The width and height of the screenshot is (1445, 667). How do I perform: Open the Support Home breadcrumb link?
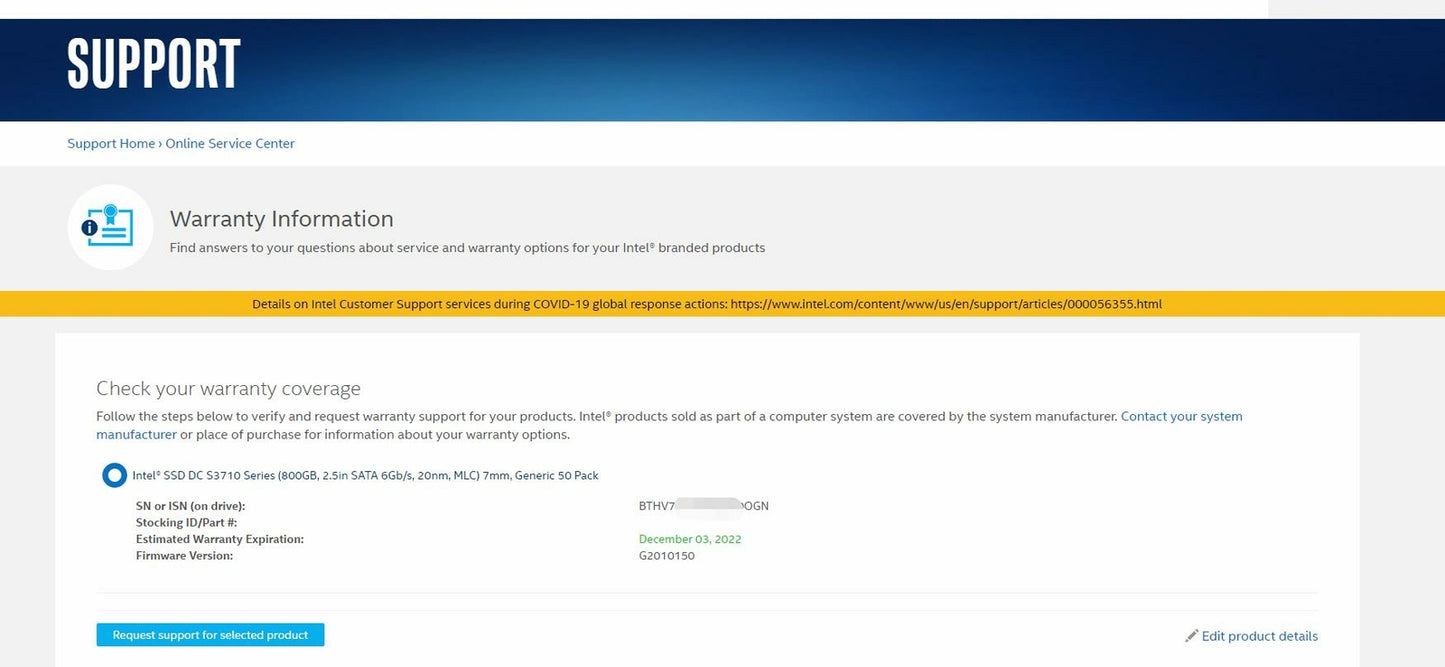[x=111, y=144]
